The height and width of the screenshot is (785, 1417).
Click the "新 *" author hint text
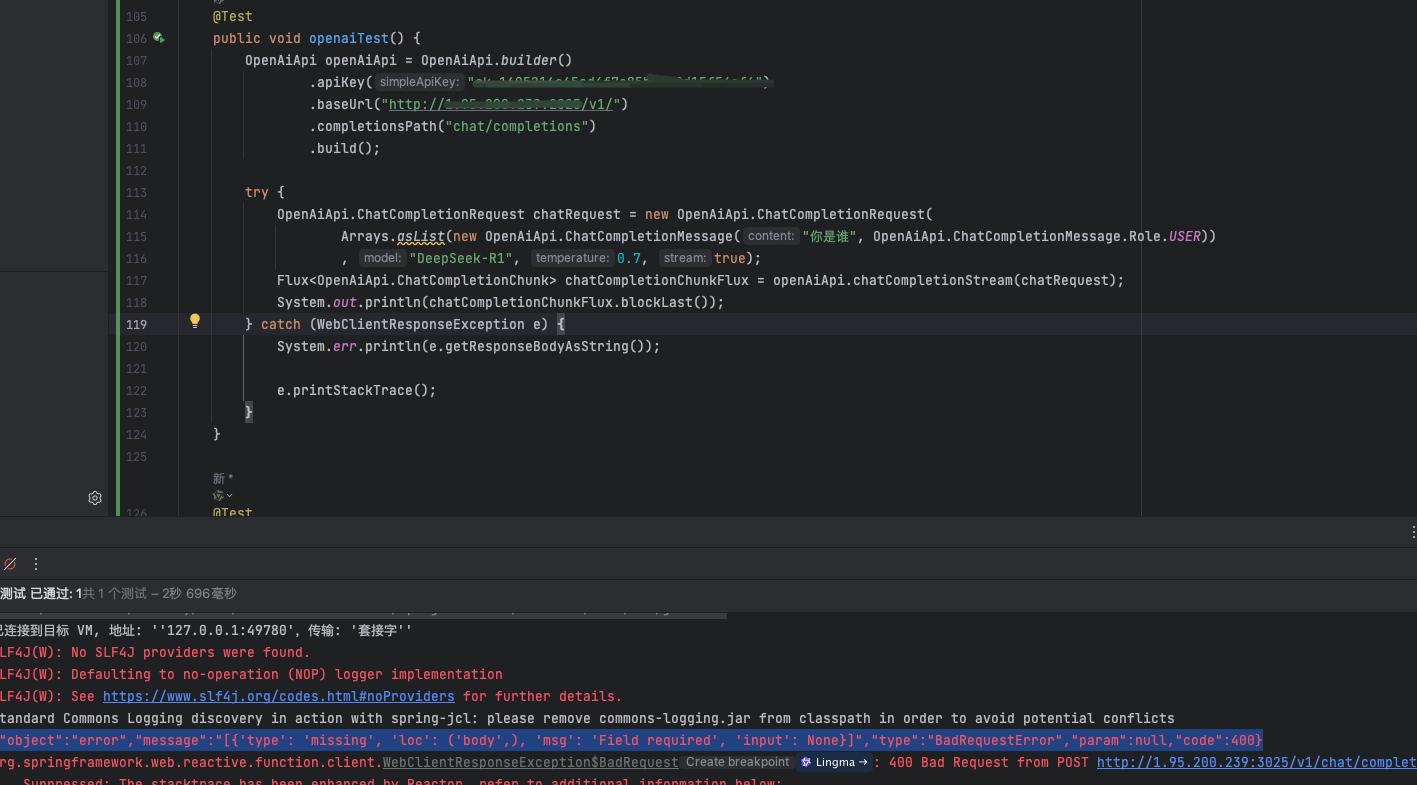point(223,478)
